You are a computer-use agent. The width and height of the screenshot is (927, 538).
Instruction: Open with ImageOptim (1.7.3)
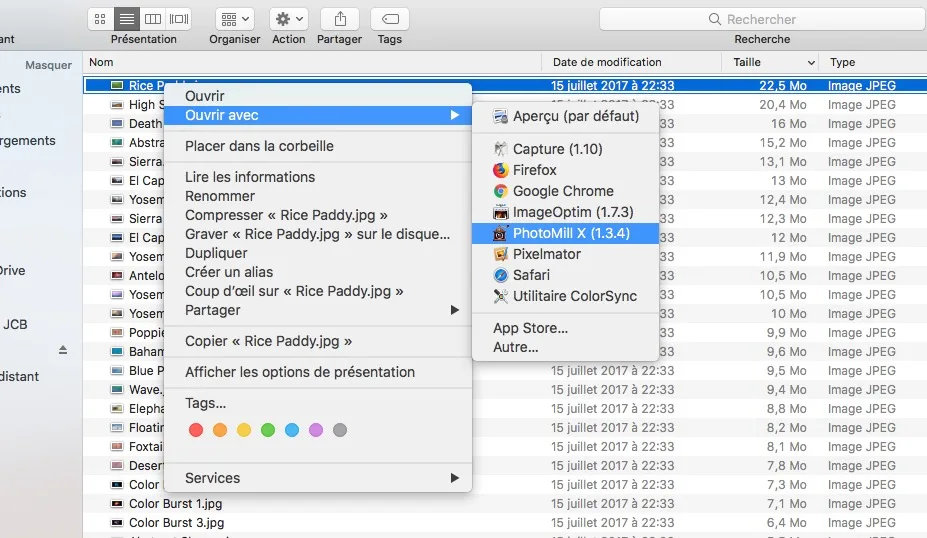tap(566, 212)
